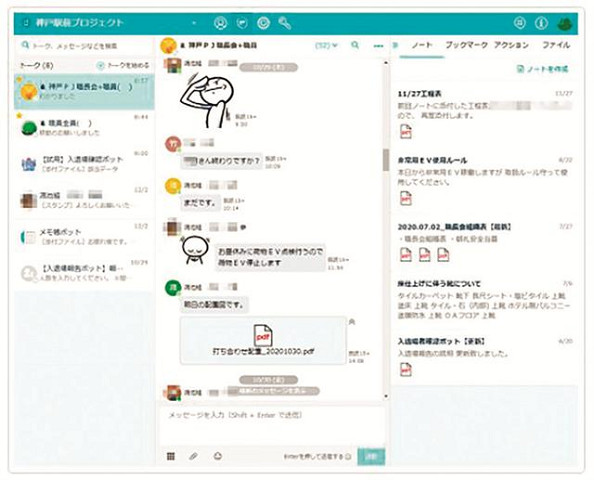Switch to the ブックマーク tab

(x=467, y=45)
